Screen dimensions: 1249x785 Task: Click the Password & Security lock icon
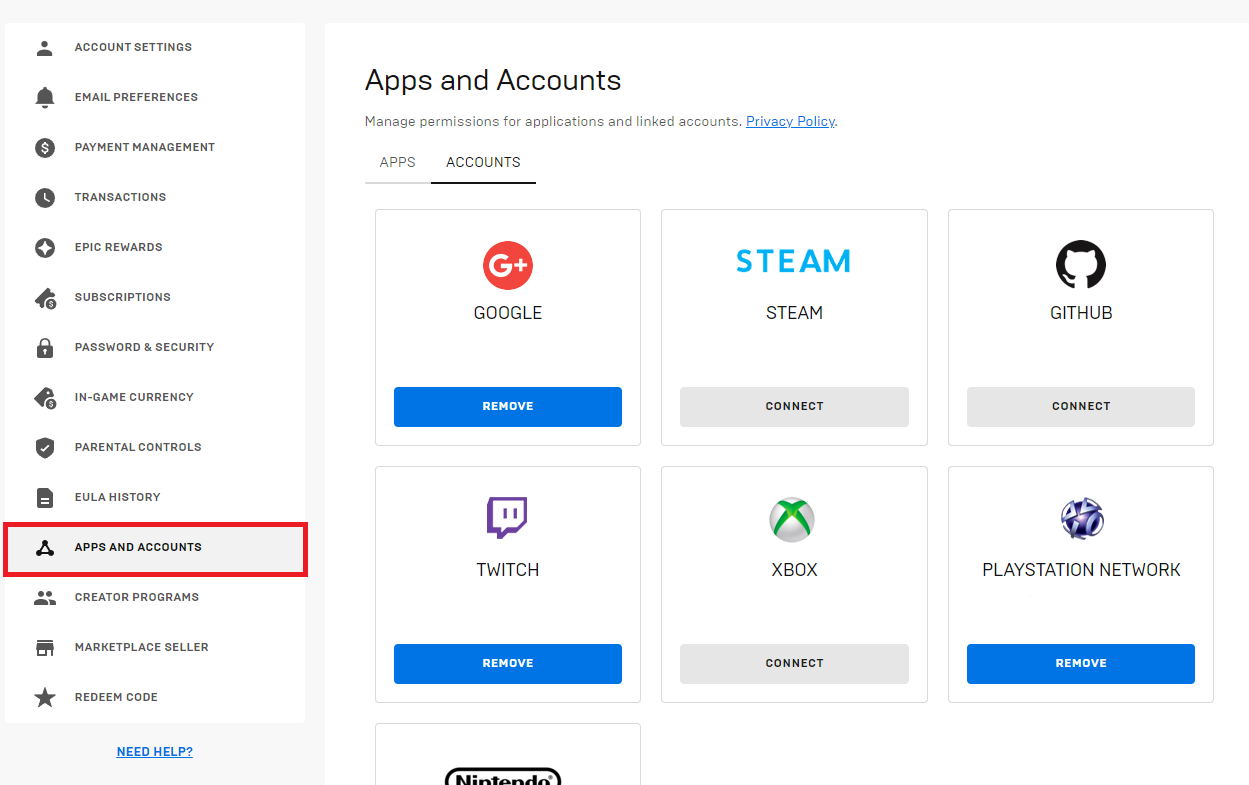(x=45, y=348)
